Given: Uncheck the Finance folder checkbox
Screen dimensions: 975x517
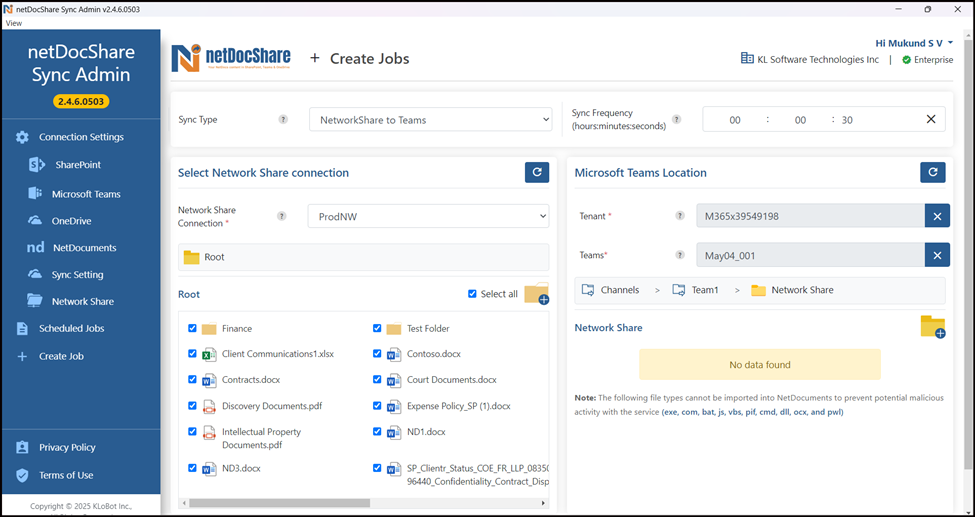Looking at the screenshot, I should point(192,328).
